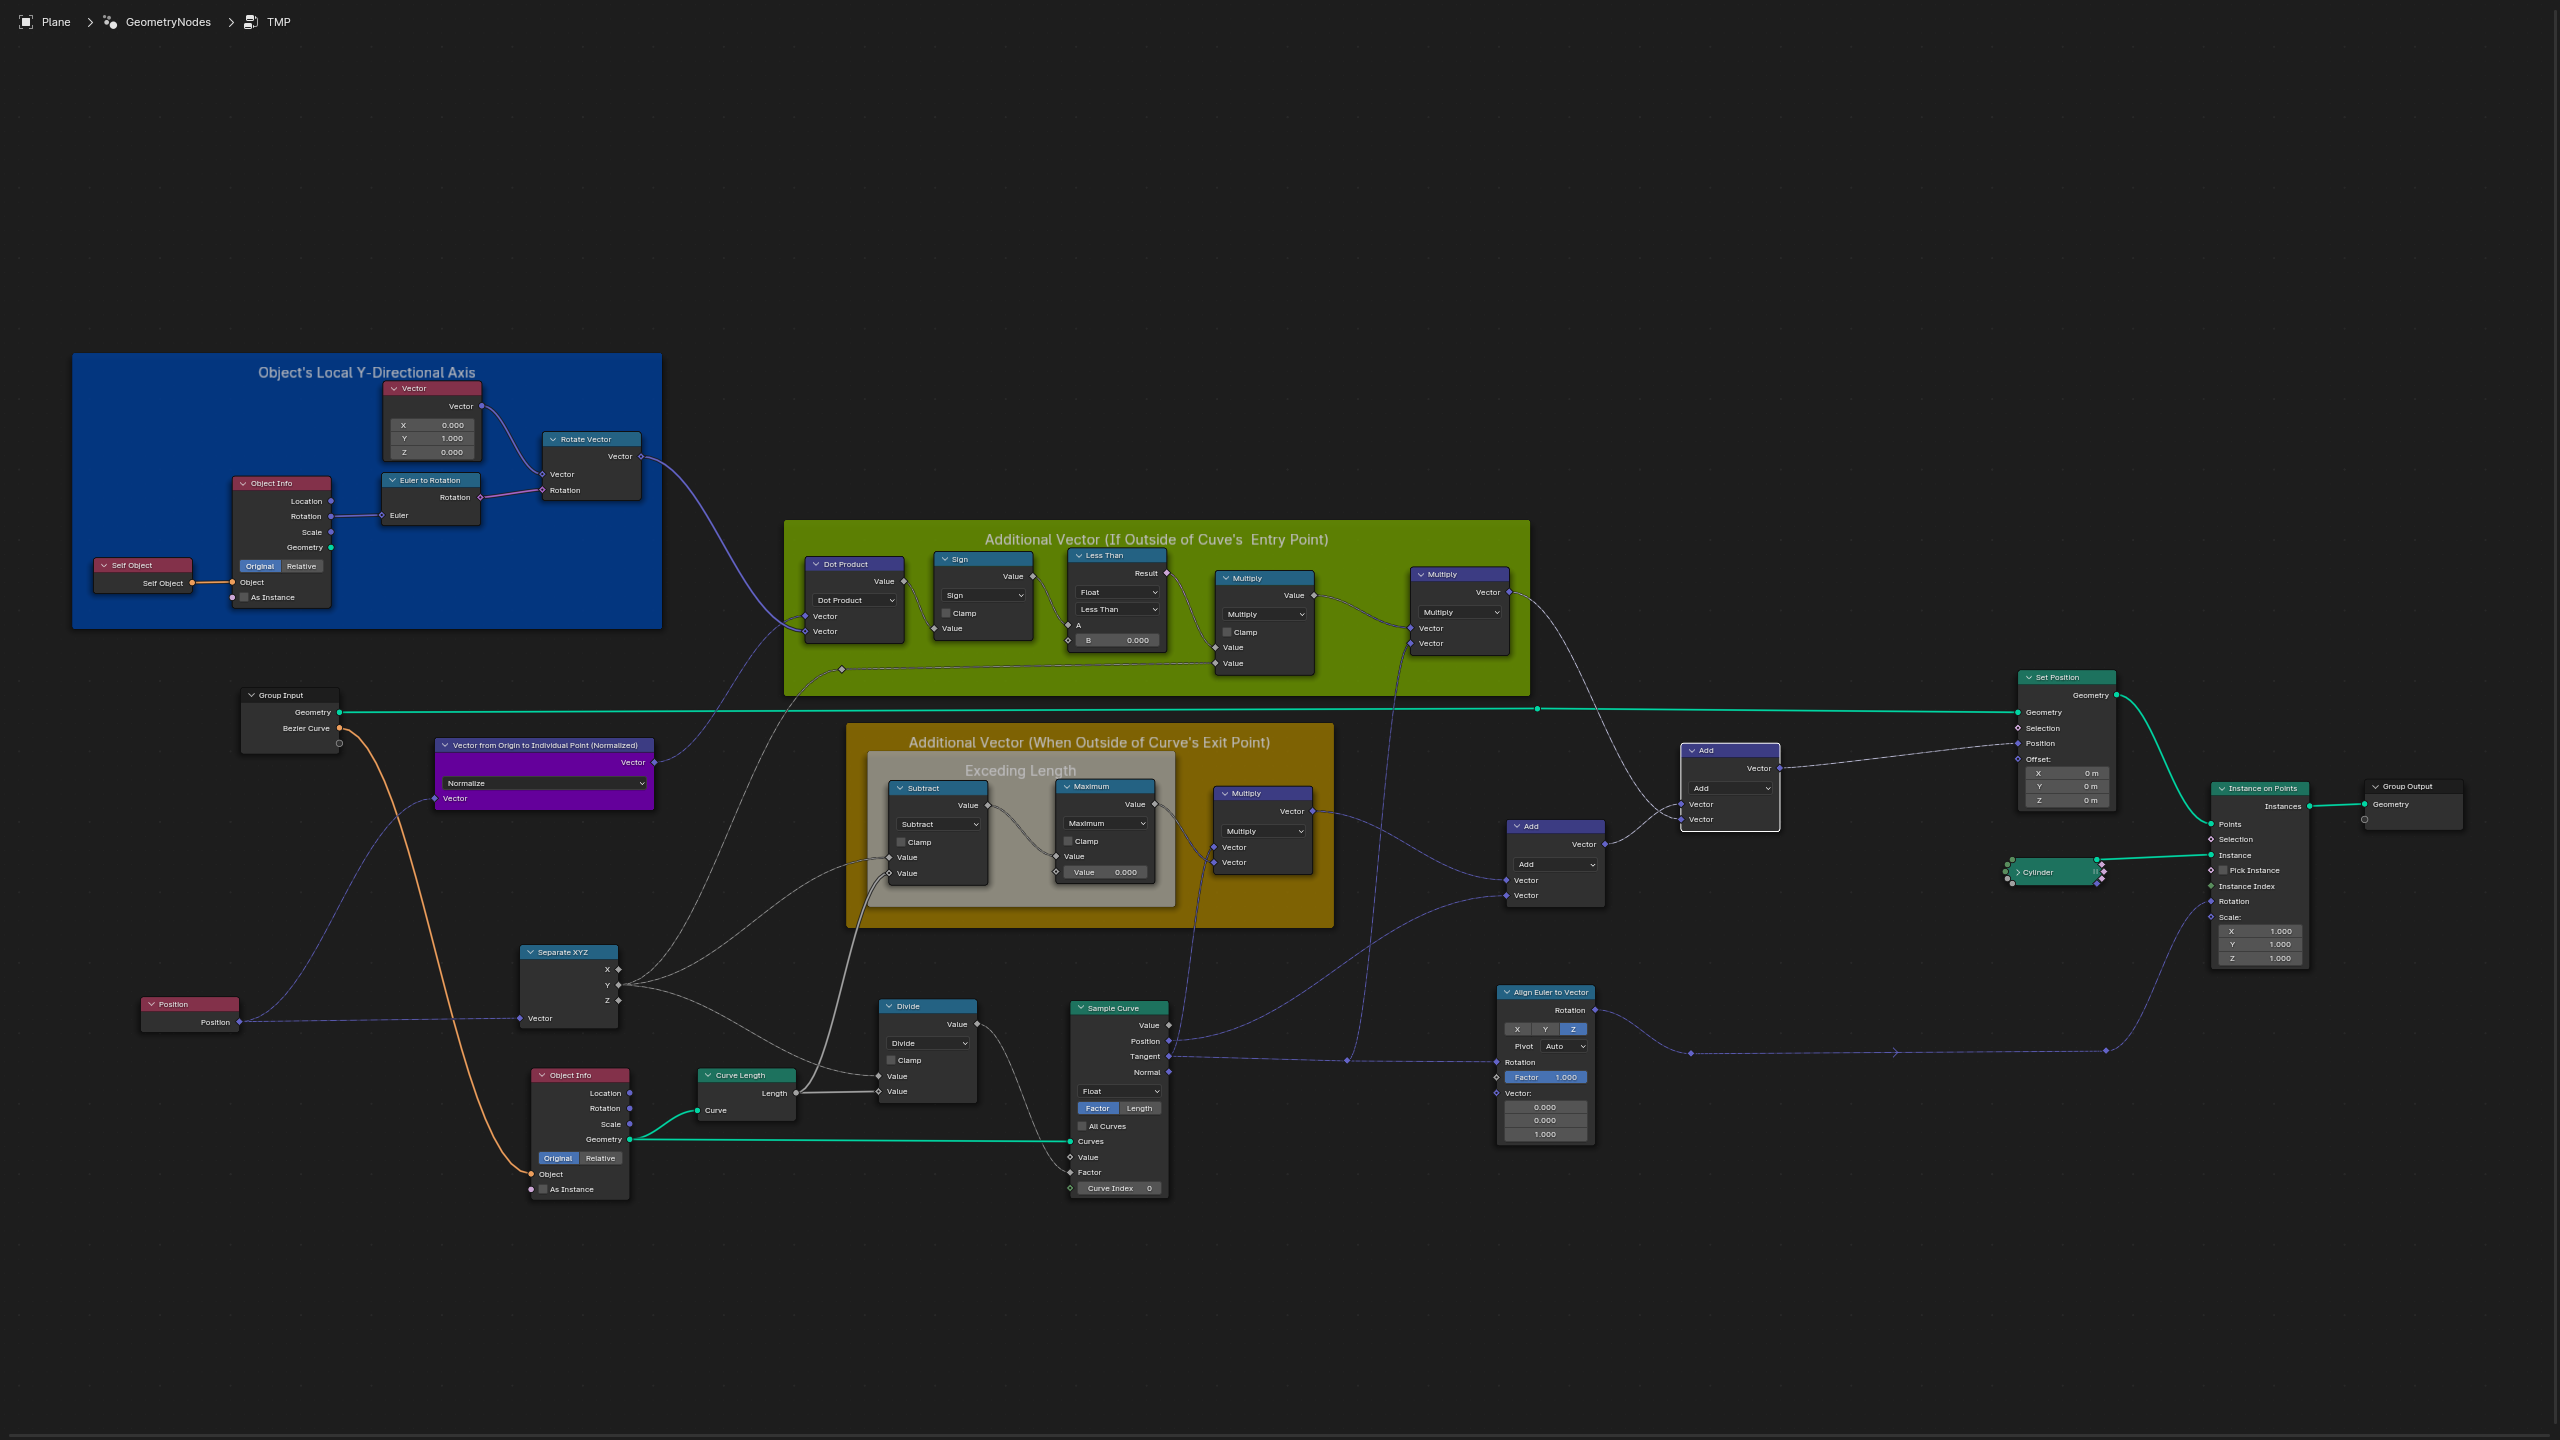Click the Plane object icon in breadcrumb
This screenshot has width=2560, height=1440.
click(26, 22)
